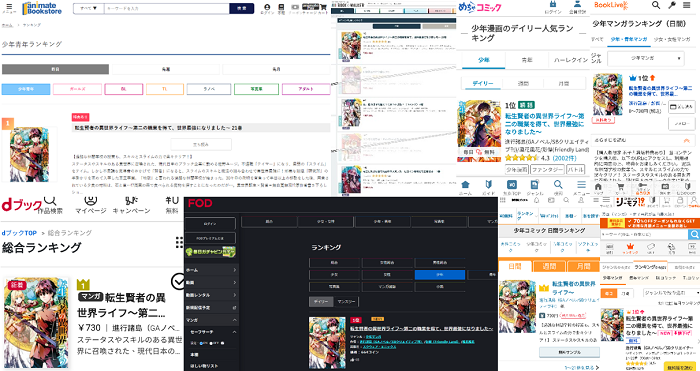Click the dBook logo
Screen dimensions: 700x371
(21, 205)
